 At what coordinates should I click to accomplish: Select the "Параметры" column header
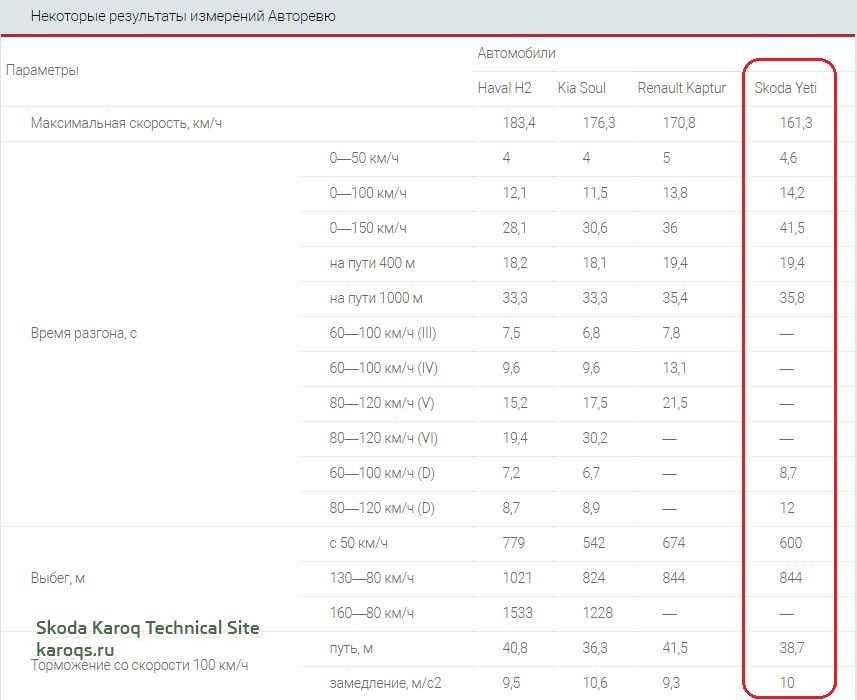(42, 70)
